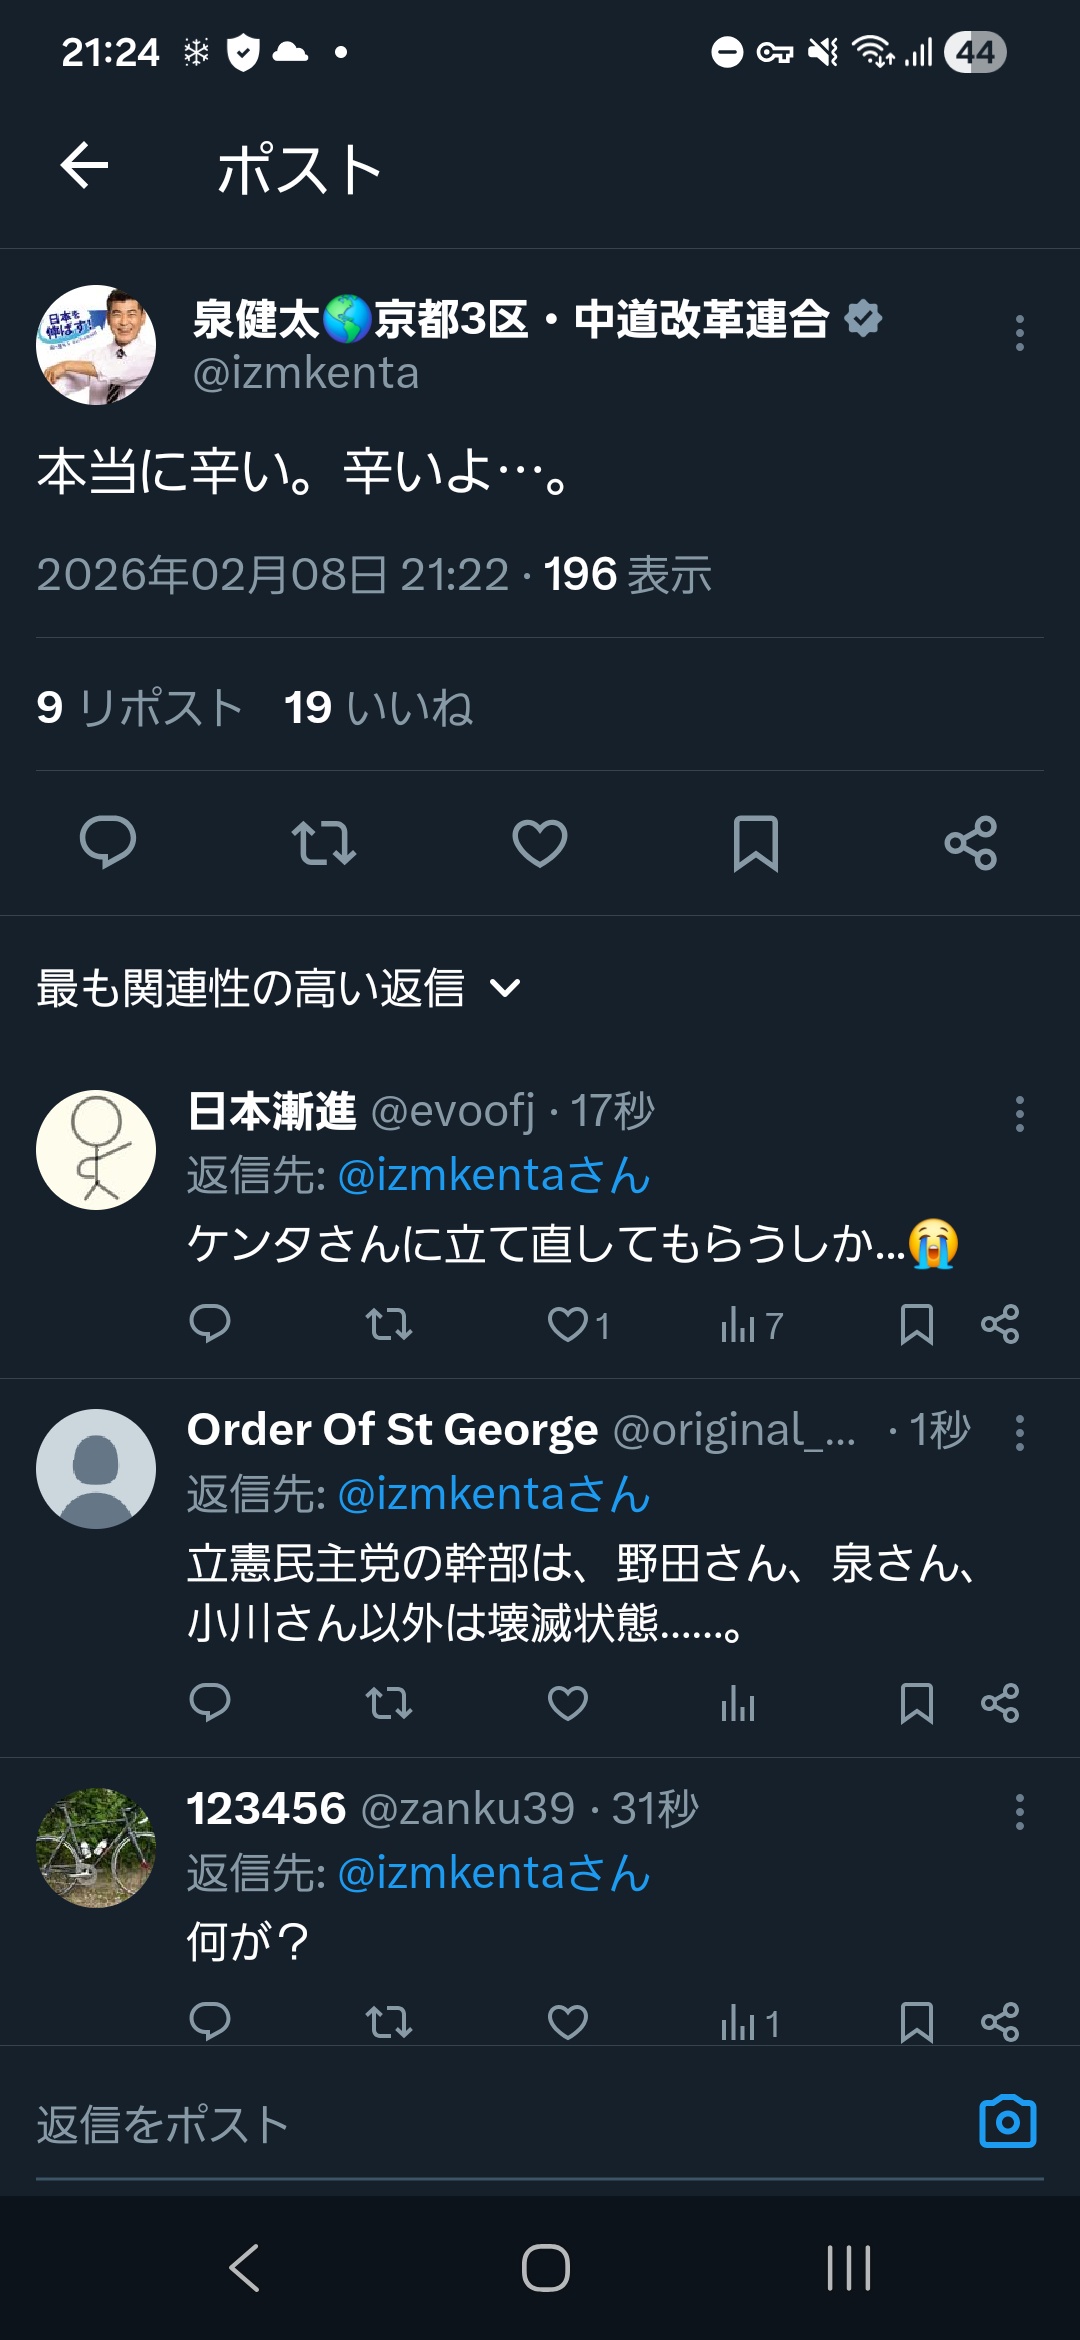This screenshot has width=1080, height=2340.
Task: Bookmark the main post
Action: pos(755,843)
